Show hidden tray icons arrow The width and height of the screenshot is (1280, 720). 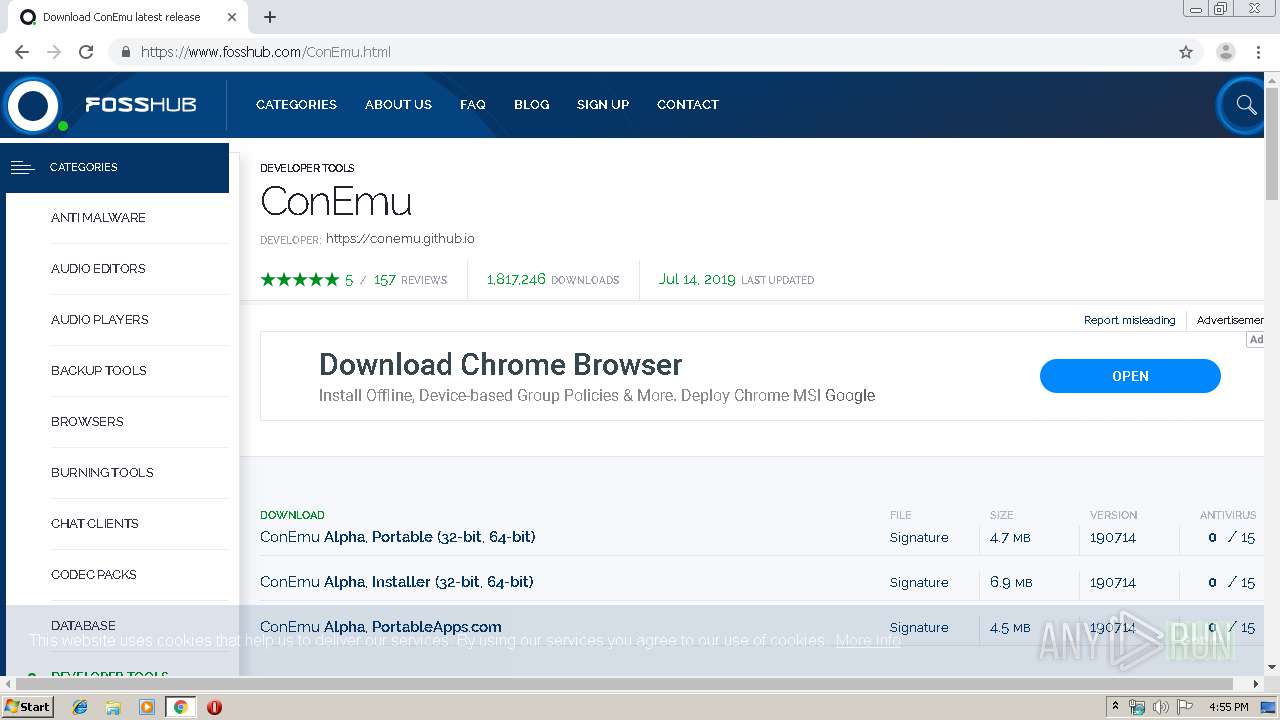click(1115, 707)
